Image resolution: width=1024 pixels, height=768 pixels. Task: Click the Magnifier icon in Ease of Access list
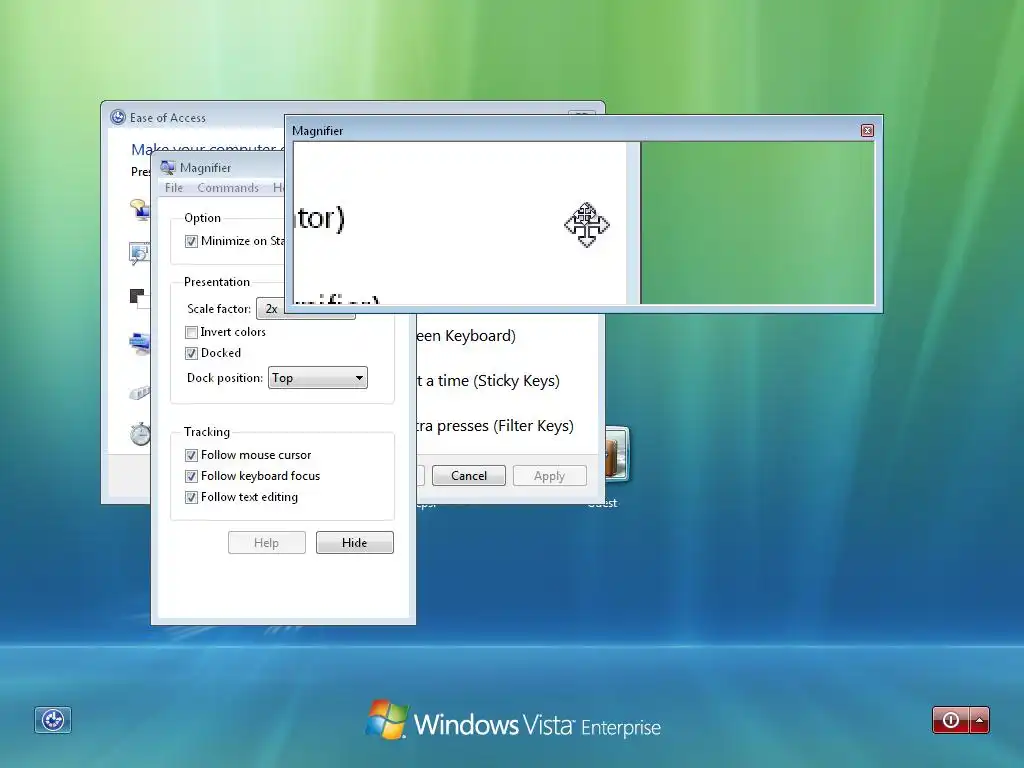(140, 253)
